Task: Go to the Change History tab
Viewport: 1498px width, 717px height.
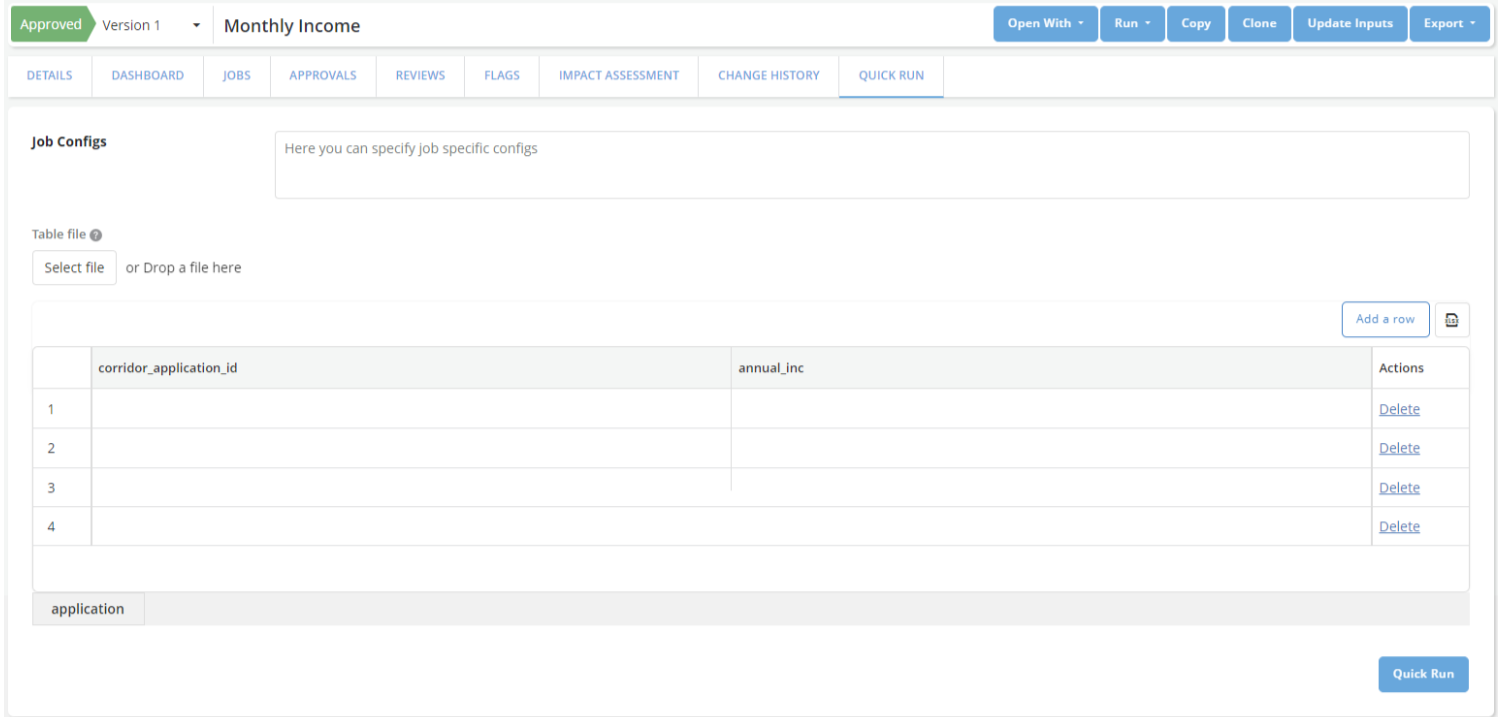Action: click(x=768, y=76)
